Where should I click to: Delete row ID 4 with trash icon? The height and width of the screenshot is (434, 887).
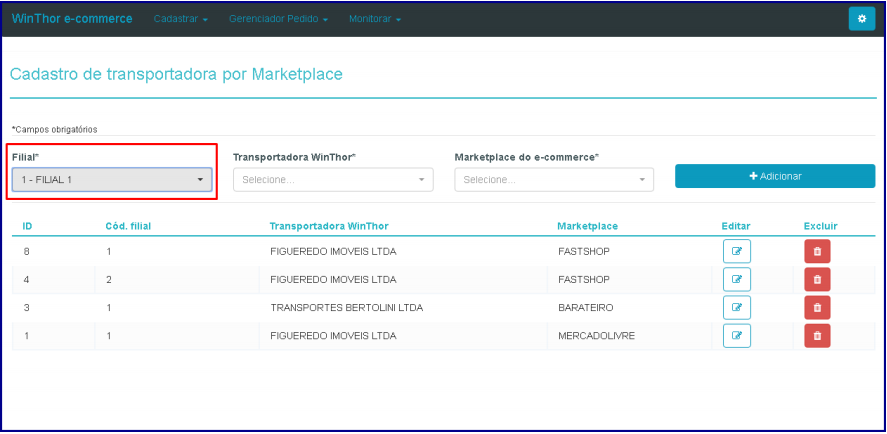tap(817, 279)
